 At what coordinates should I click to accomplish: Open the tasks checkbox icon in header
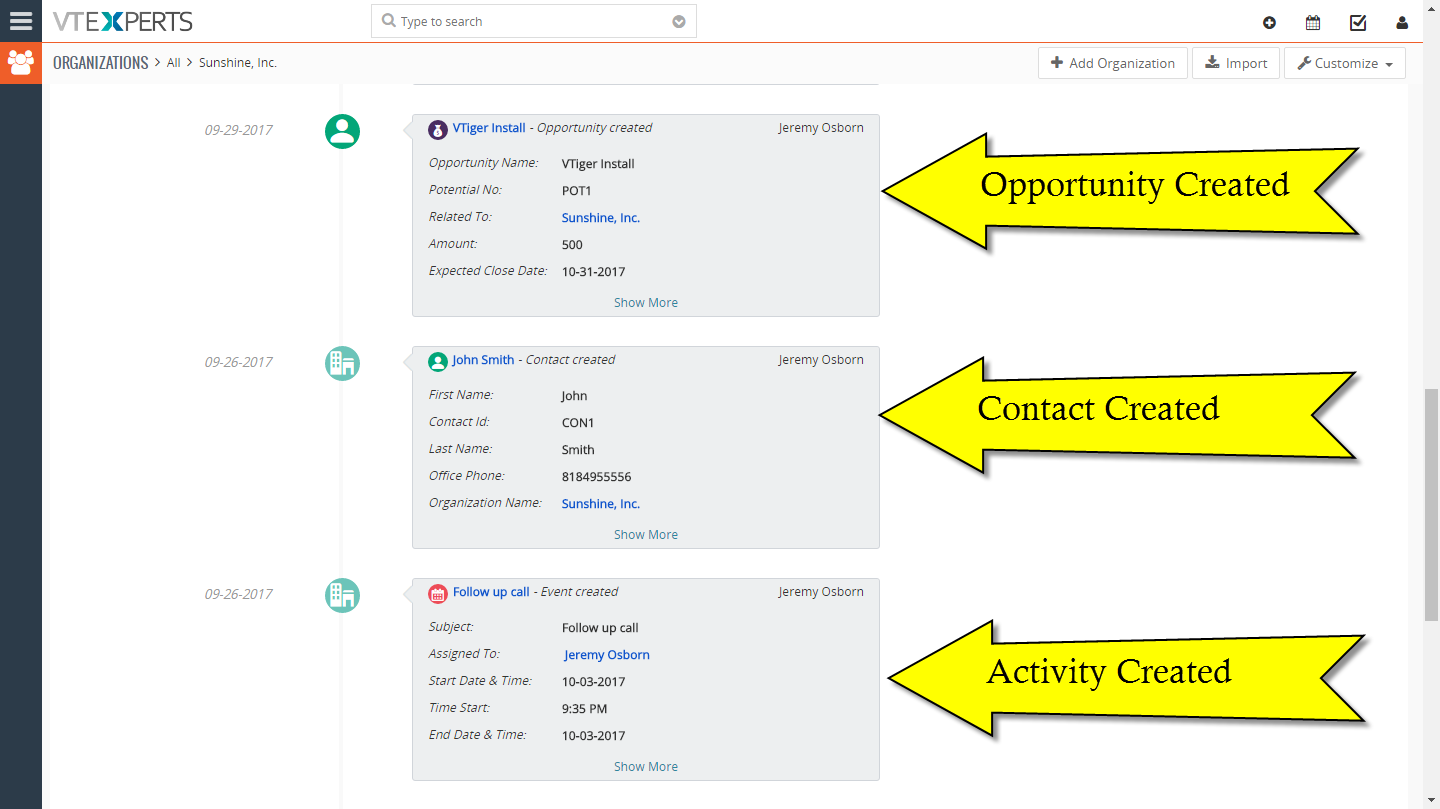click(1358, 22)
